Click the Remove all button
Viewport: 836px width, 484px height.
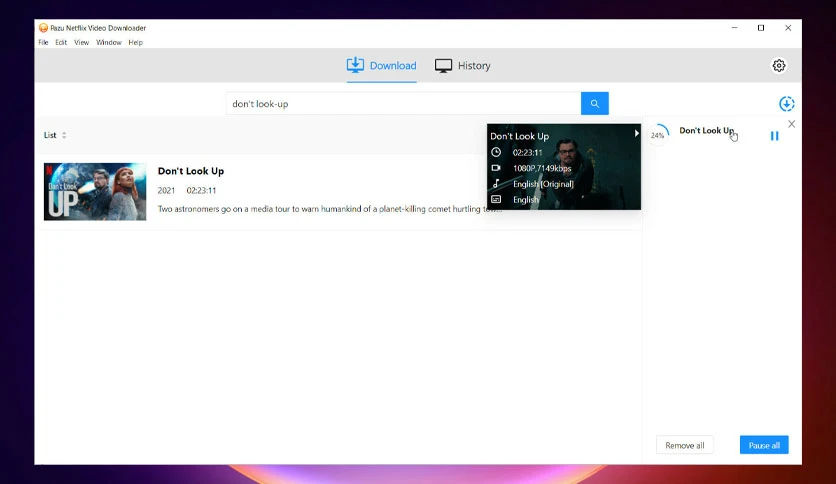click(x=685, y=445)
